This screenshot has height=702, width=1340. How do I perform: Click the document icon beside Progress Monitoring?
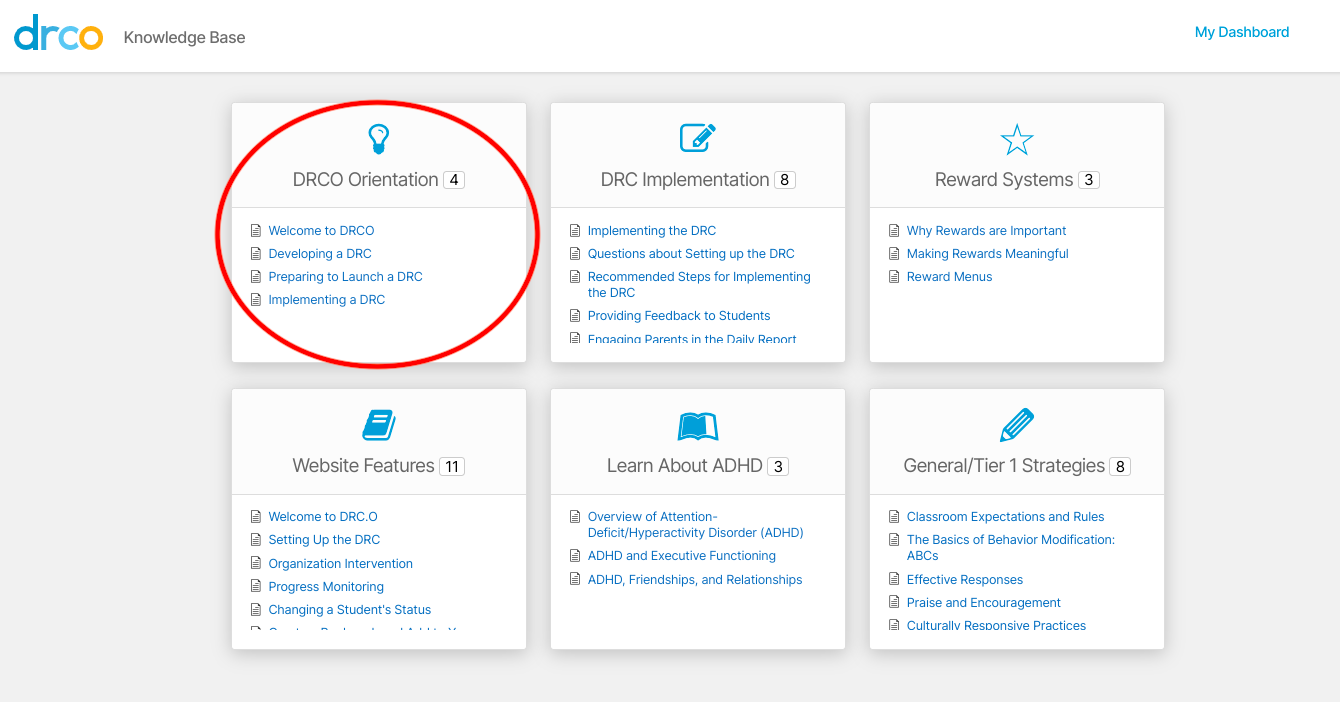[x=255, y=586]
